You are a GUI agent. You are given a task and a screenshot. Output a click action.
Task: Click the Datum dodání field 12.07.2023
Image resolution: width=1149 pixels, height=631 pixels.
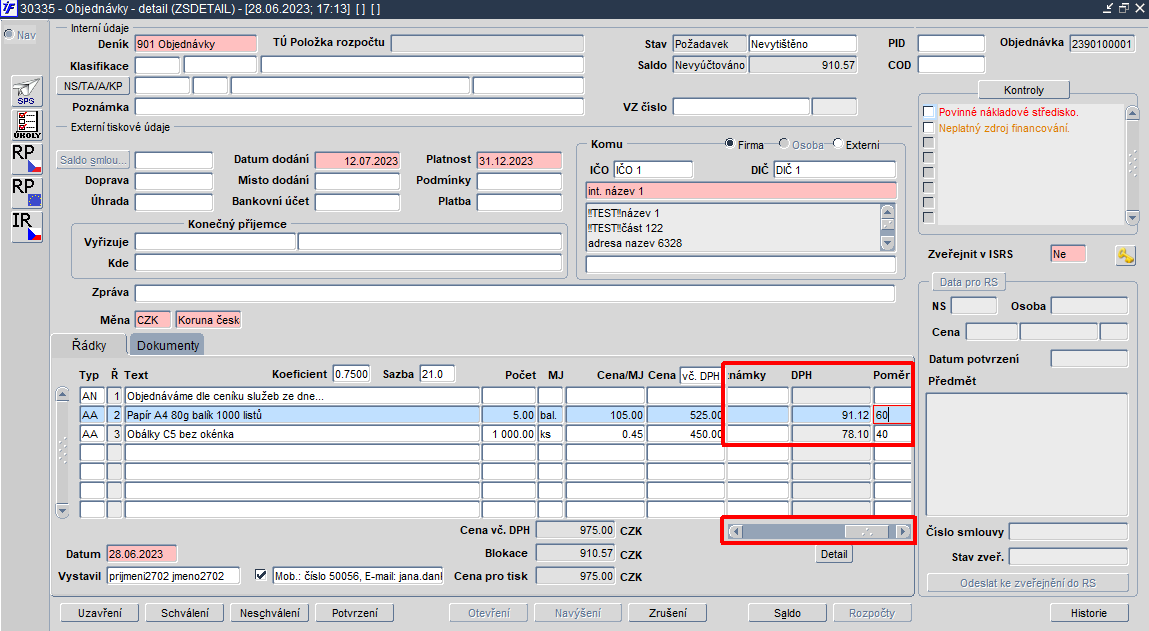coord(358,160)
